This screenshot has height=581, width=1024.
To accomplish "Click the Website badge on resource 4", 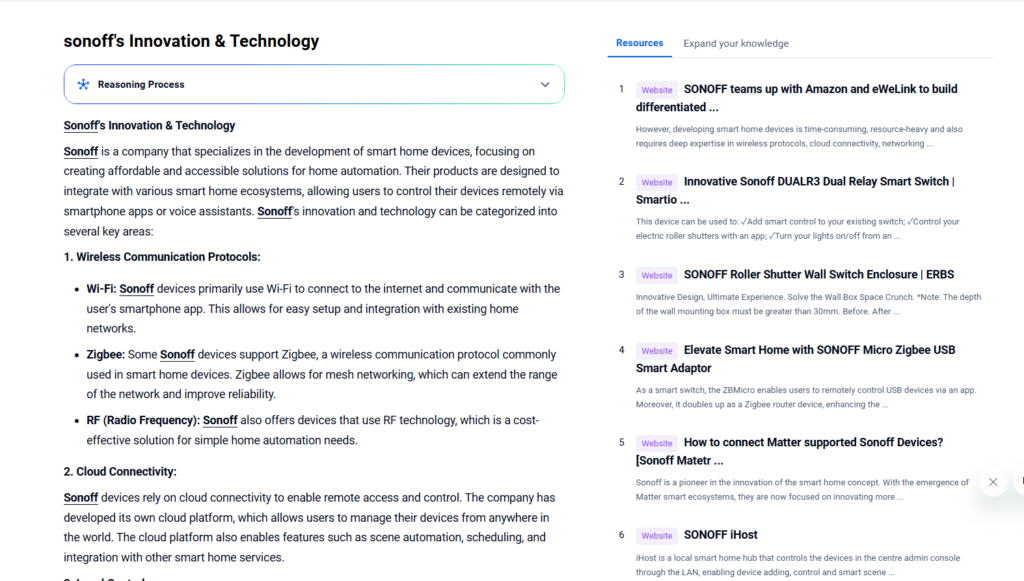I will point(657,351).
